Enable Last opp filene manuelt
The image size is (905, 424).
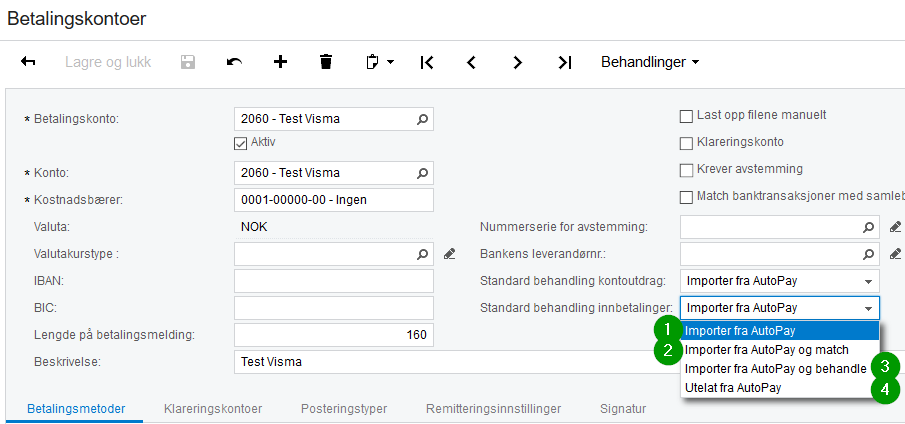[686, 115]
